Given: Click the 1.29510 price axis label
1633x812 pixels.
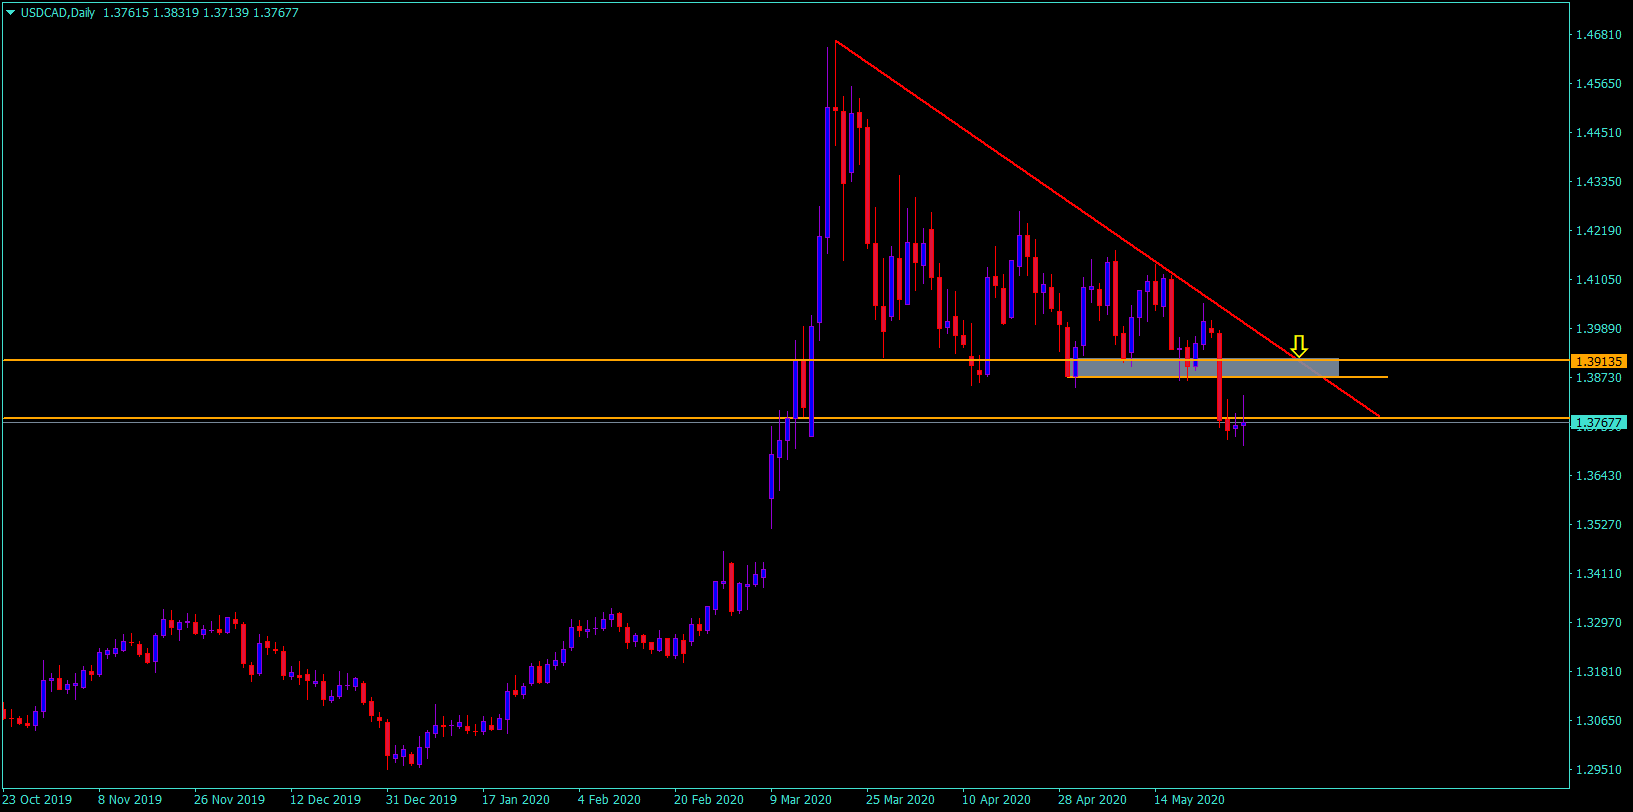Looking at the screenshot, I should [x=1598, y=769].
